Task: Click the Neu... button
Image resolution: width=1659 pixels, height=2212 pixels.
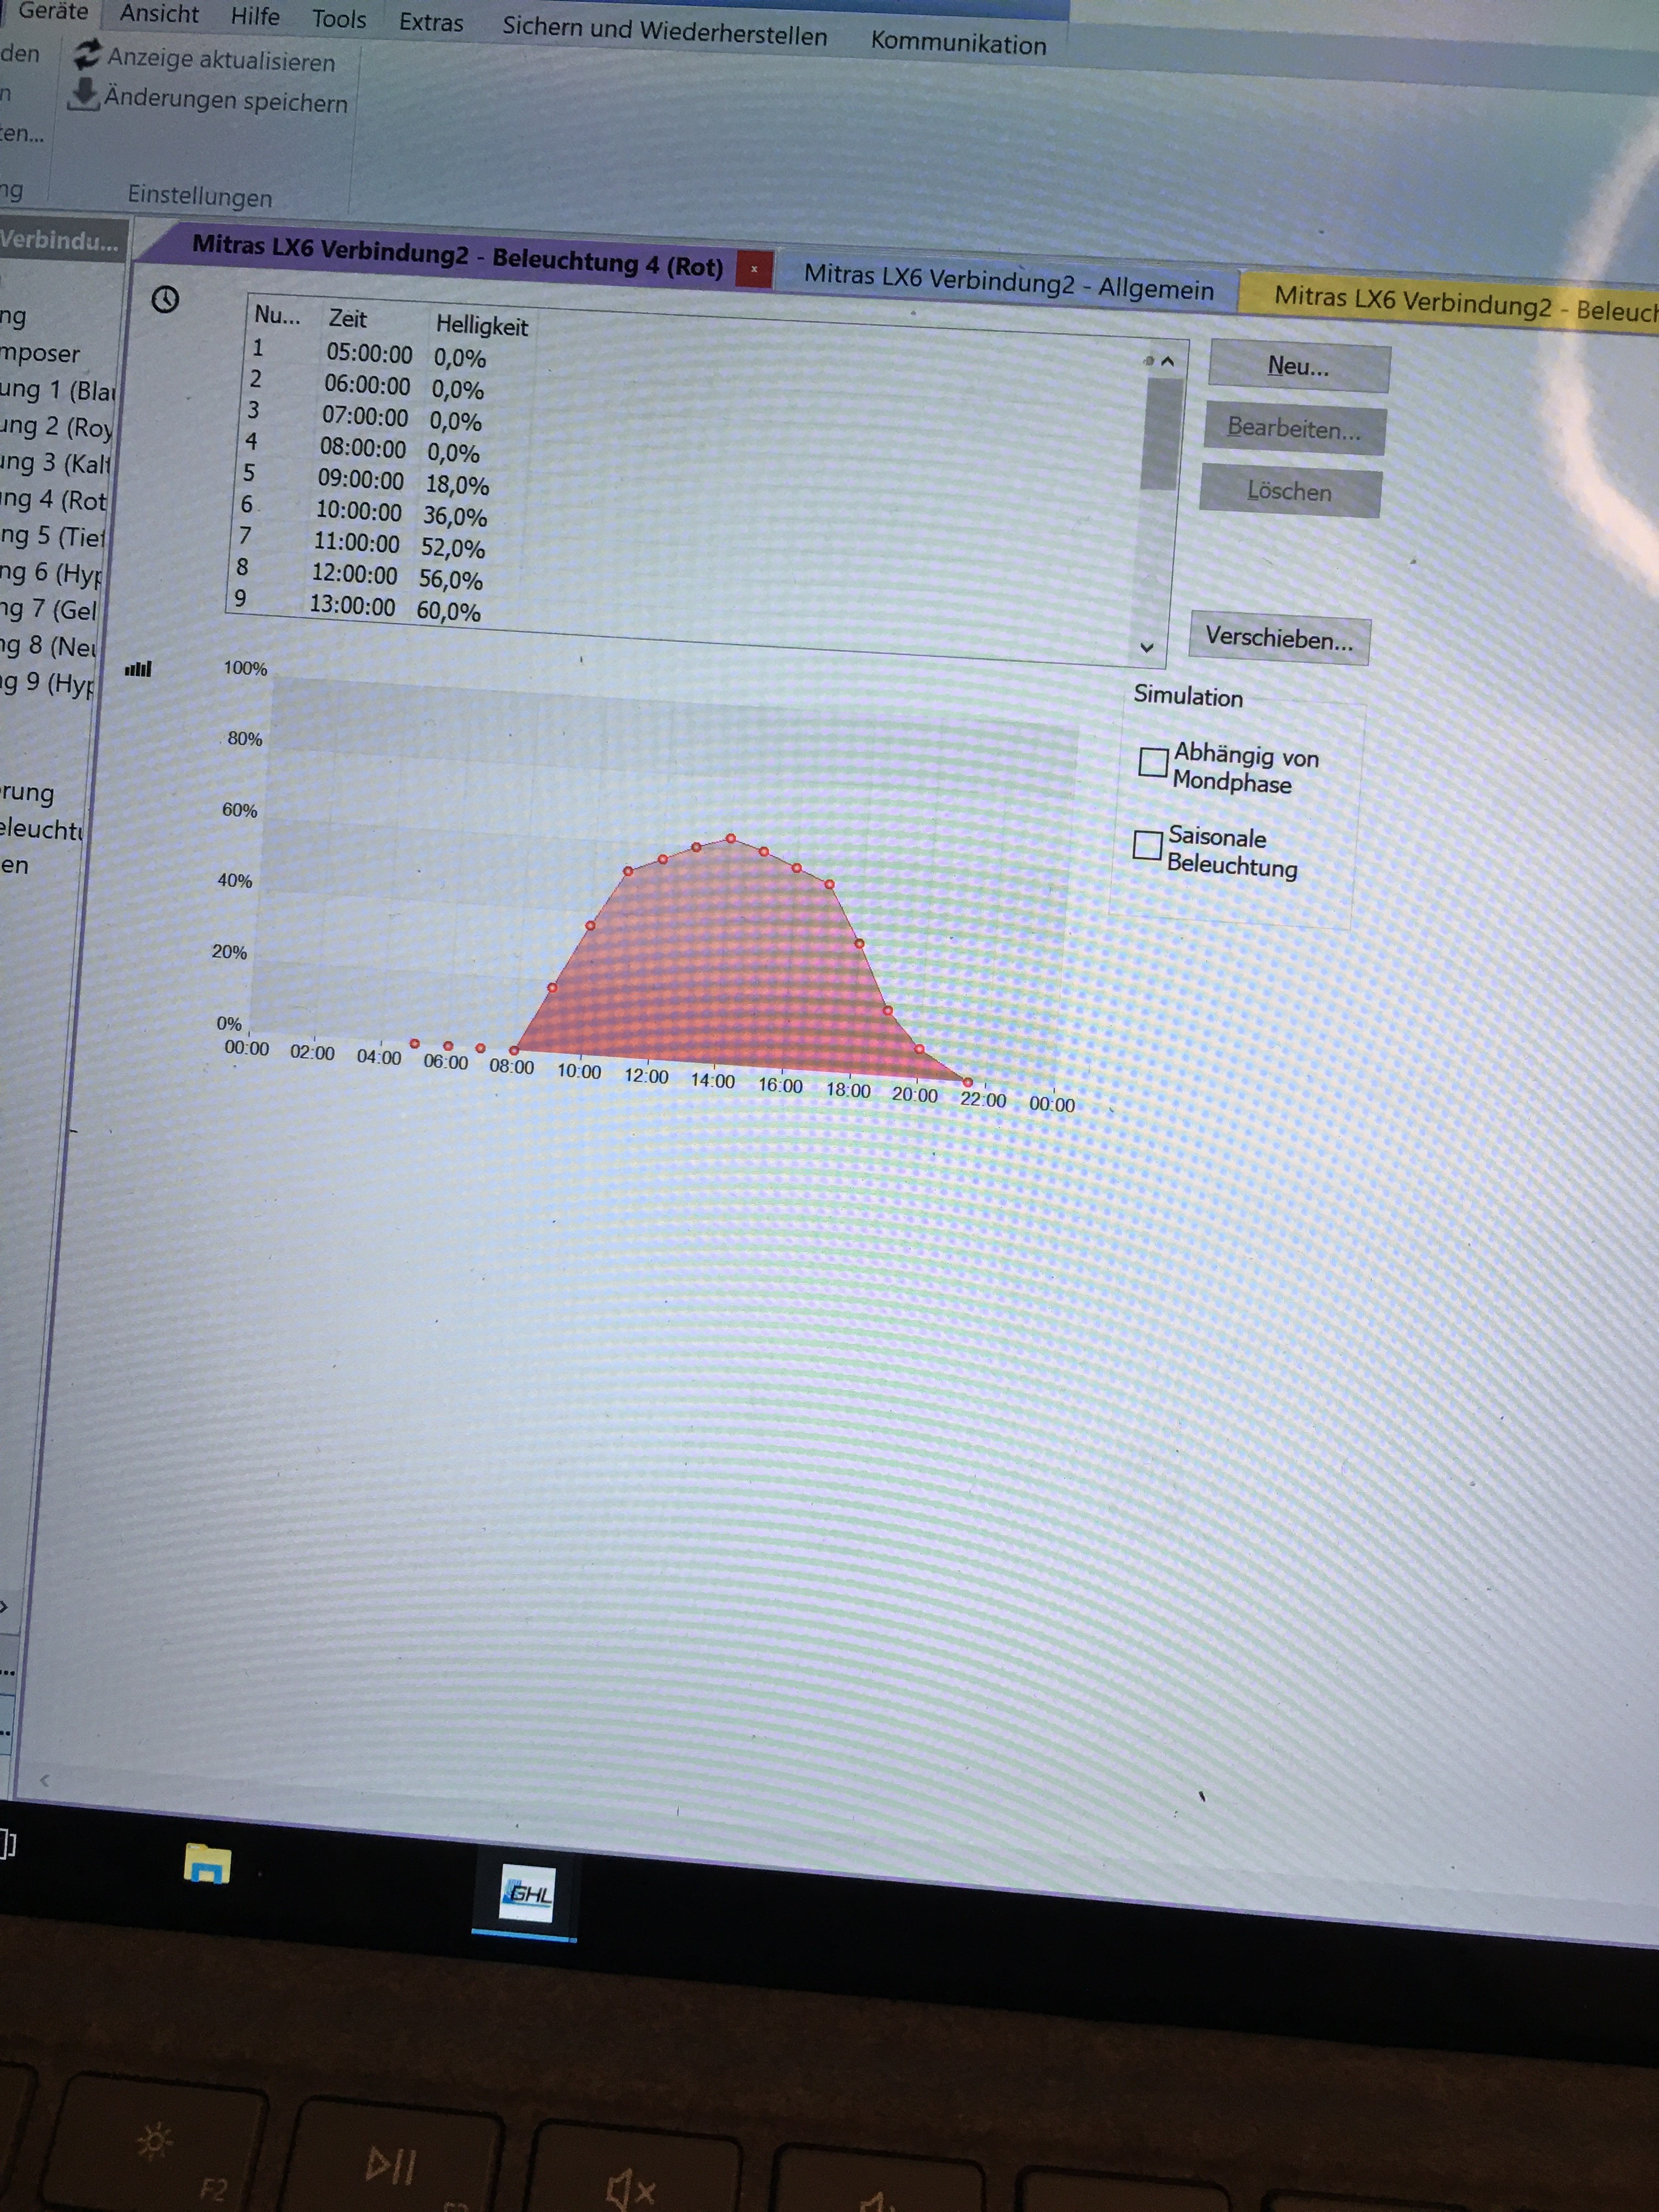Action: point(1299,367)
